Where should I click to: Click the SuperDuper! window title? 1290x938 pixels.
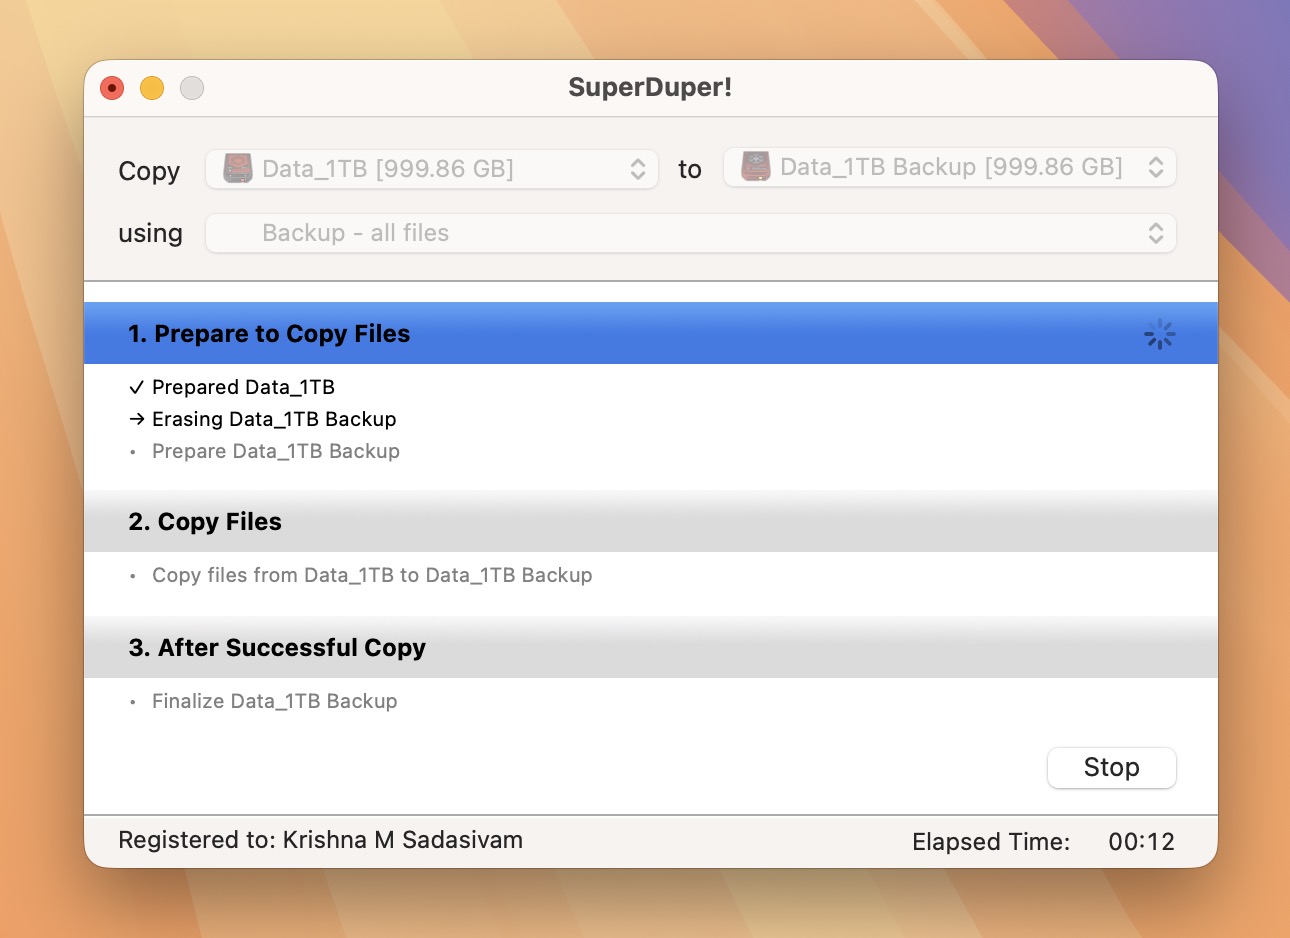tap(650, 87)
